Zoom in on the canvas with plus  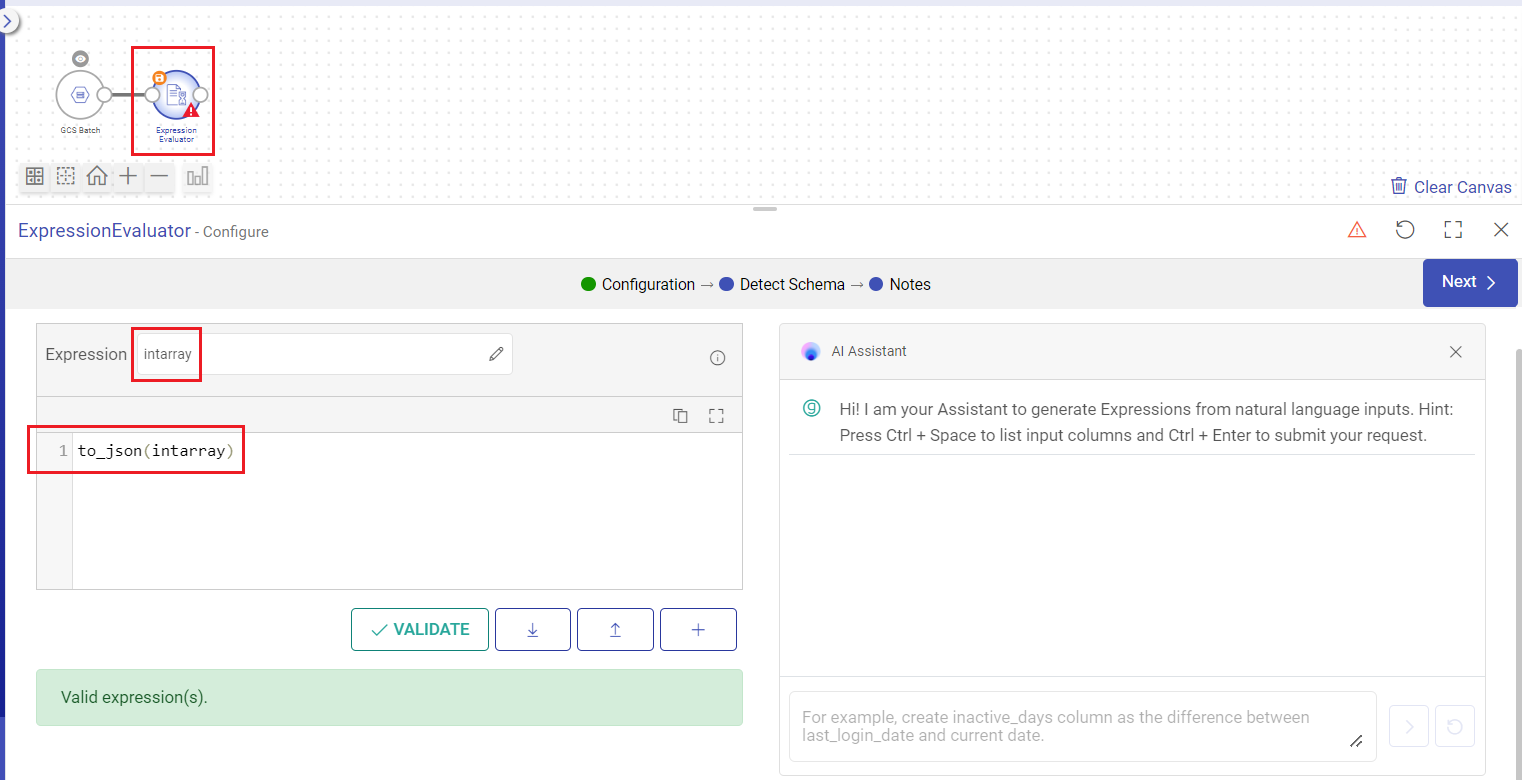[x=128, y=177]
